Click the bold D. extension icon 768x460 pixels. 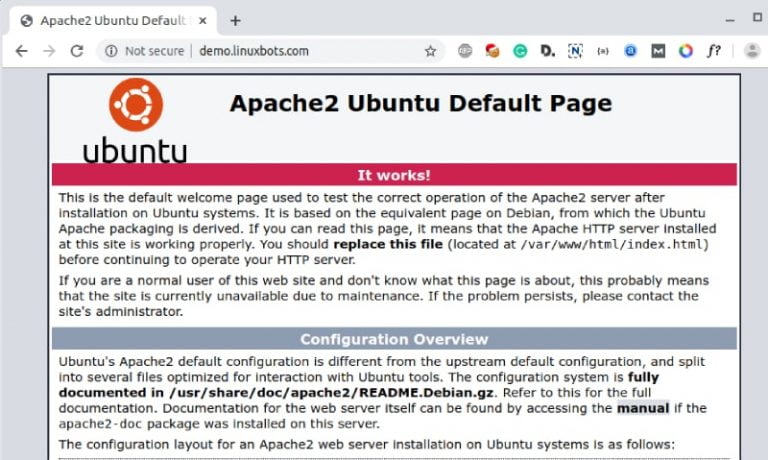[548, 50]
